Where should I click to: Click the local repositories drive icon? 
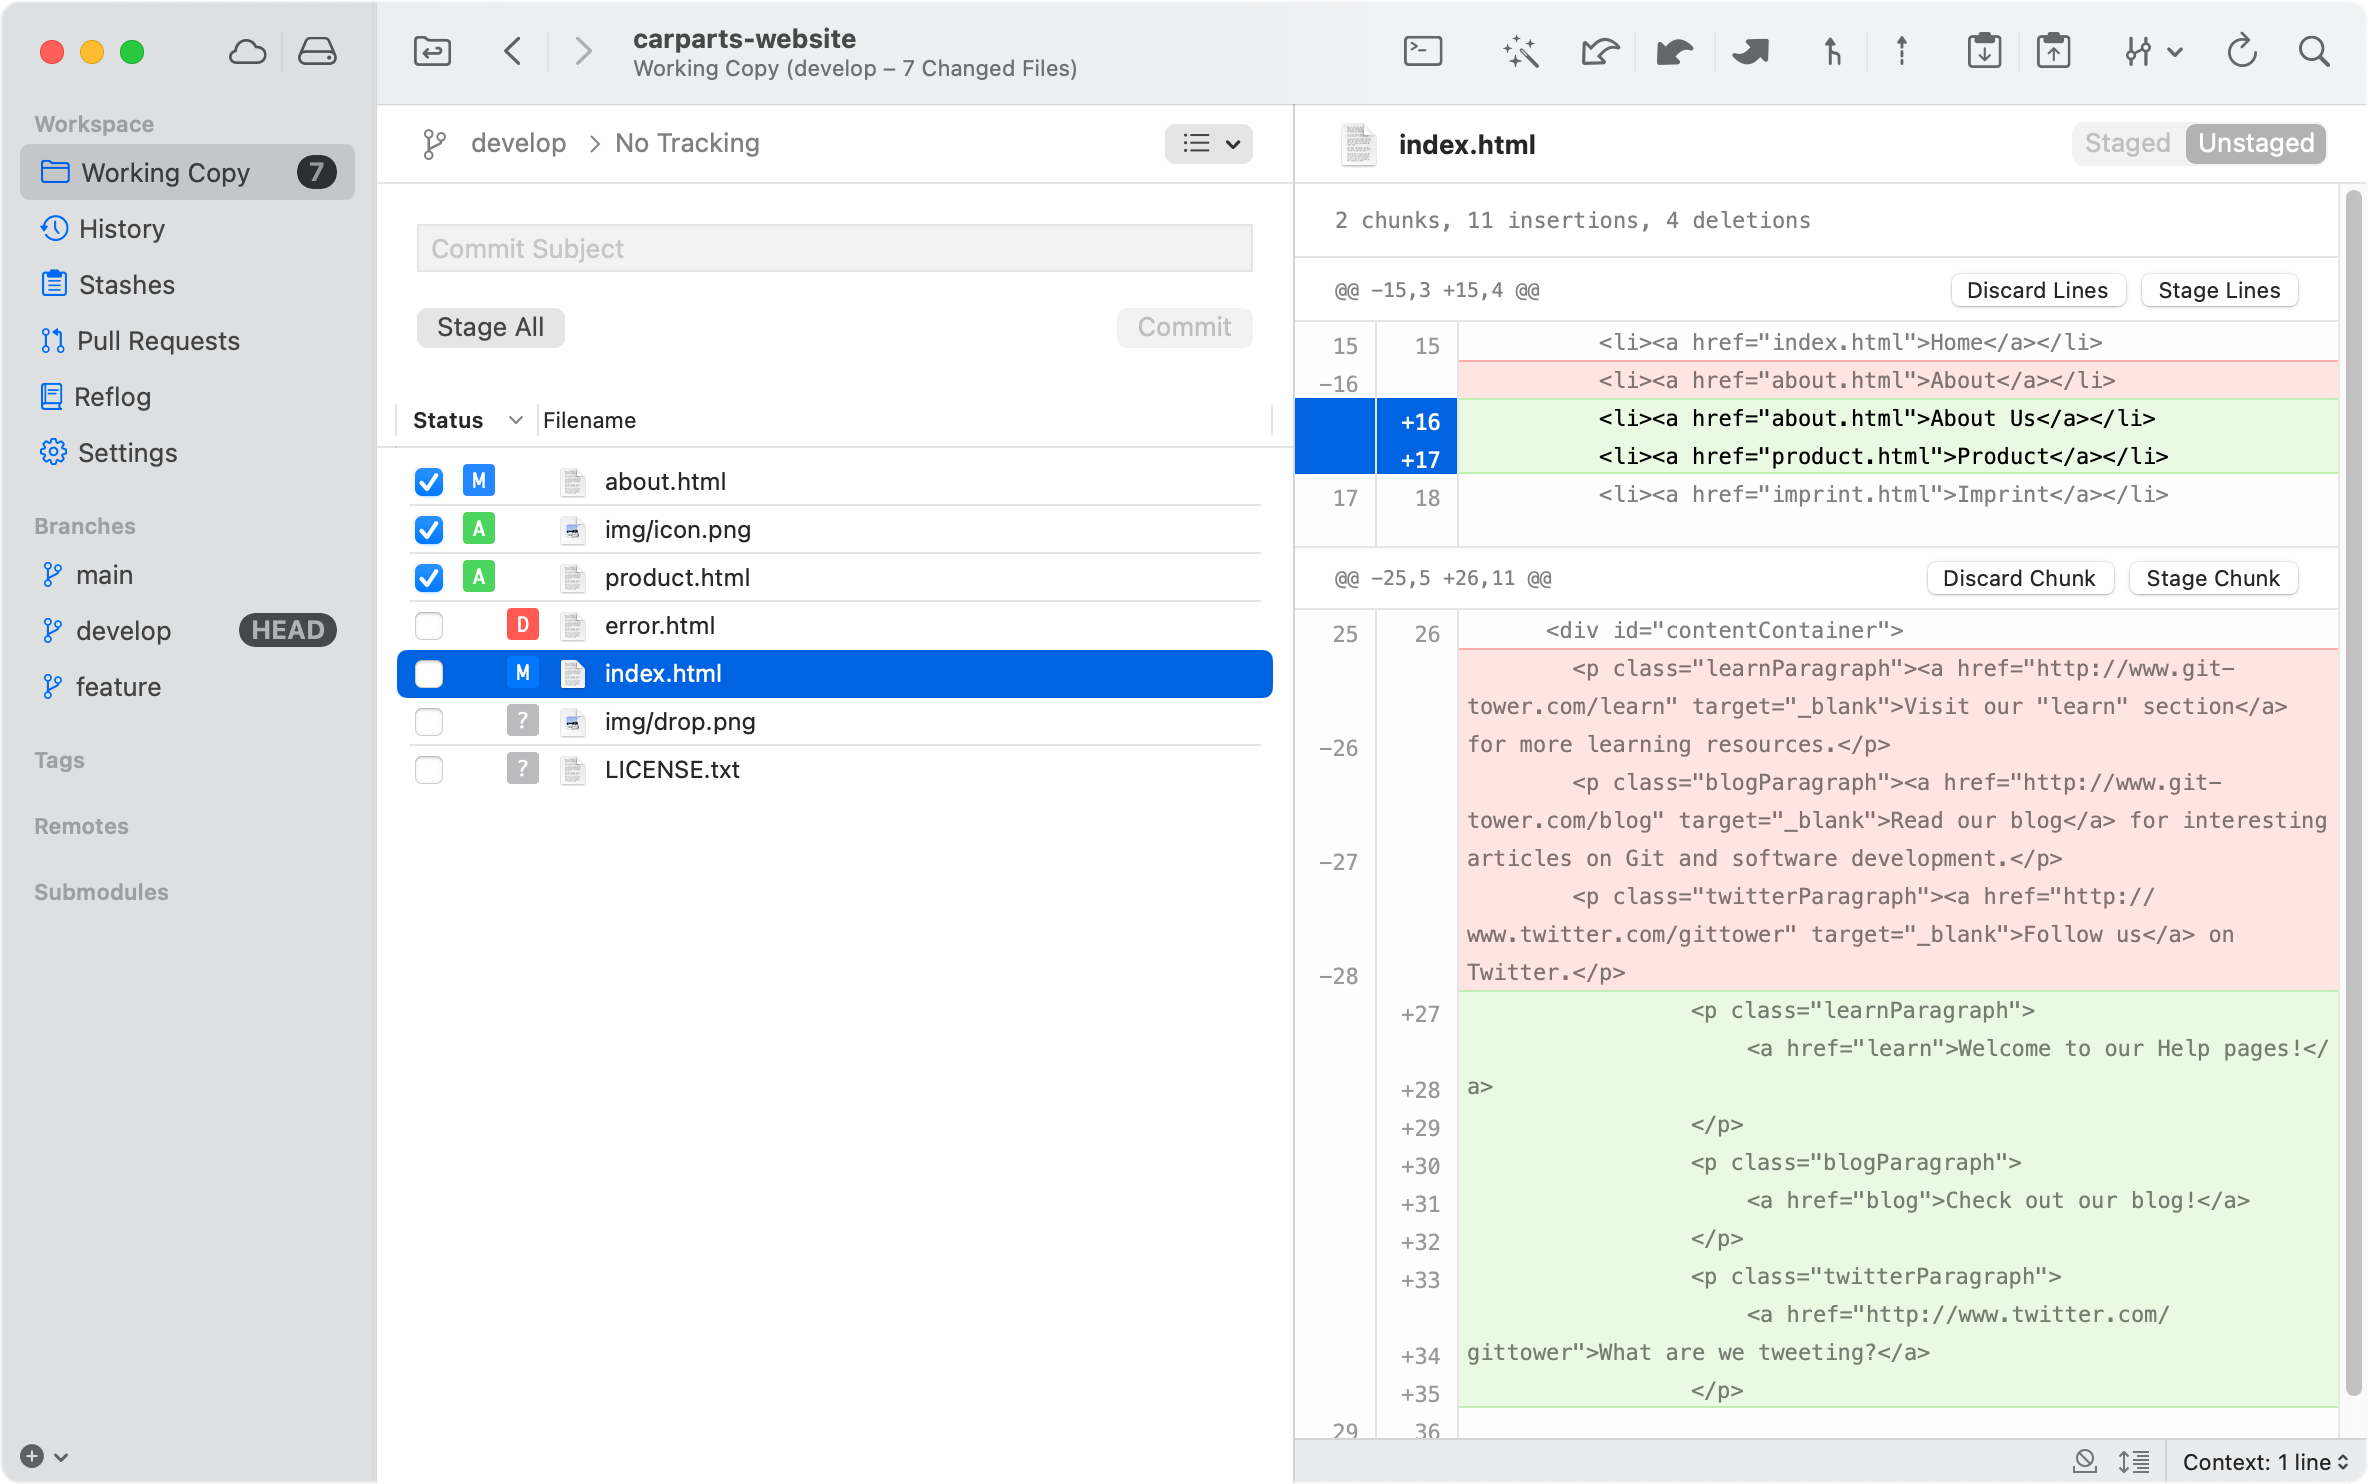tap(317, 51)
